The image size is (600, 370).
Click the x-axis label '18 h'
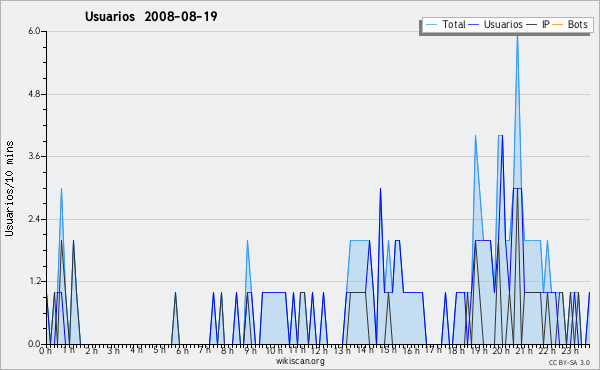(456, 351)
